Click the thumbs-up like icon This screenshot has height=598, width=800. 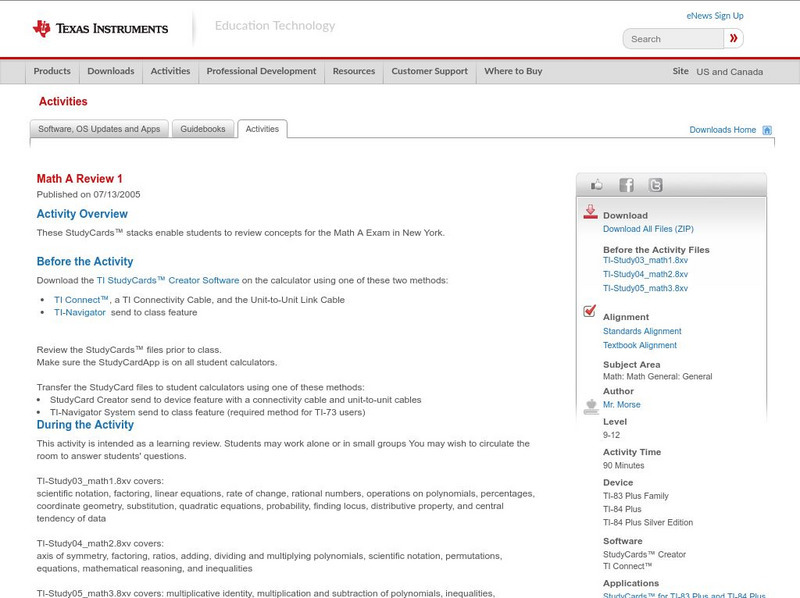pyautogui.click(x=596, y=185)
